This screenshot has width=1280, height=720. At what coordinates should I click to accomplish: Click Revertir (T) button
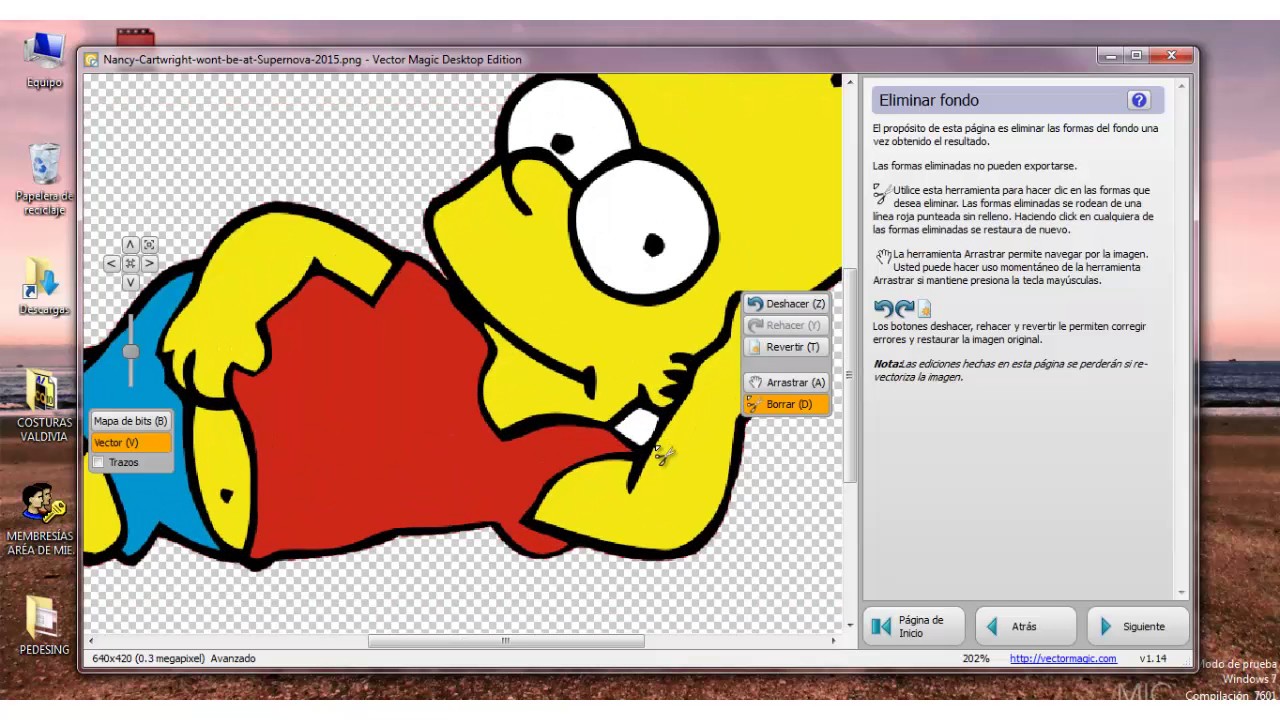786,347
